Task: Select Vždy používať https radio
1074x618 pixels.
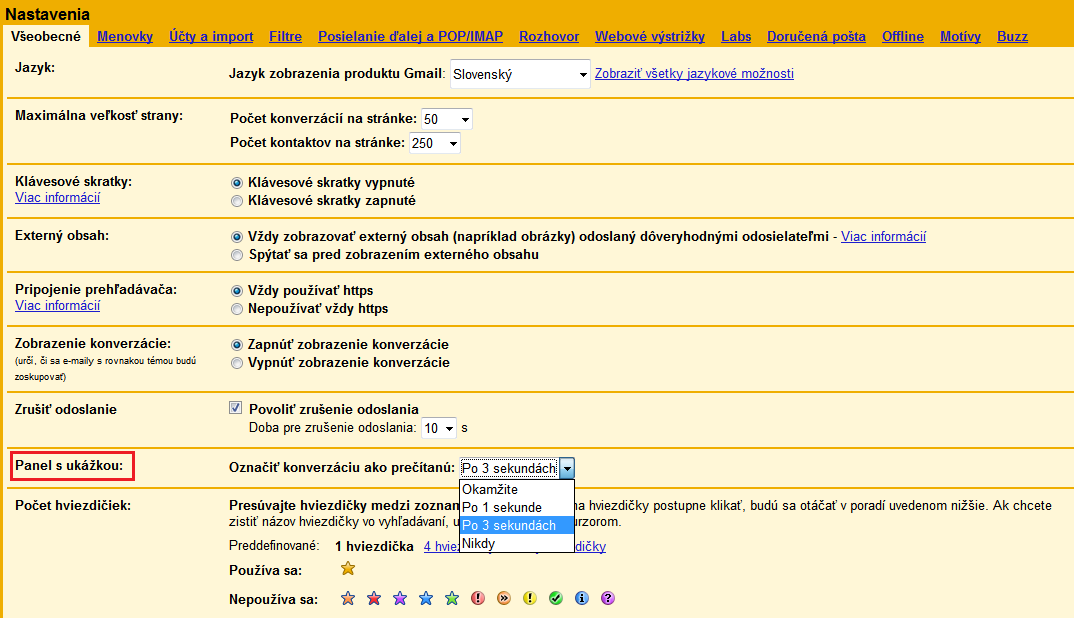Action: (237, 291)
